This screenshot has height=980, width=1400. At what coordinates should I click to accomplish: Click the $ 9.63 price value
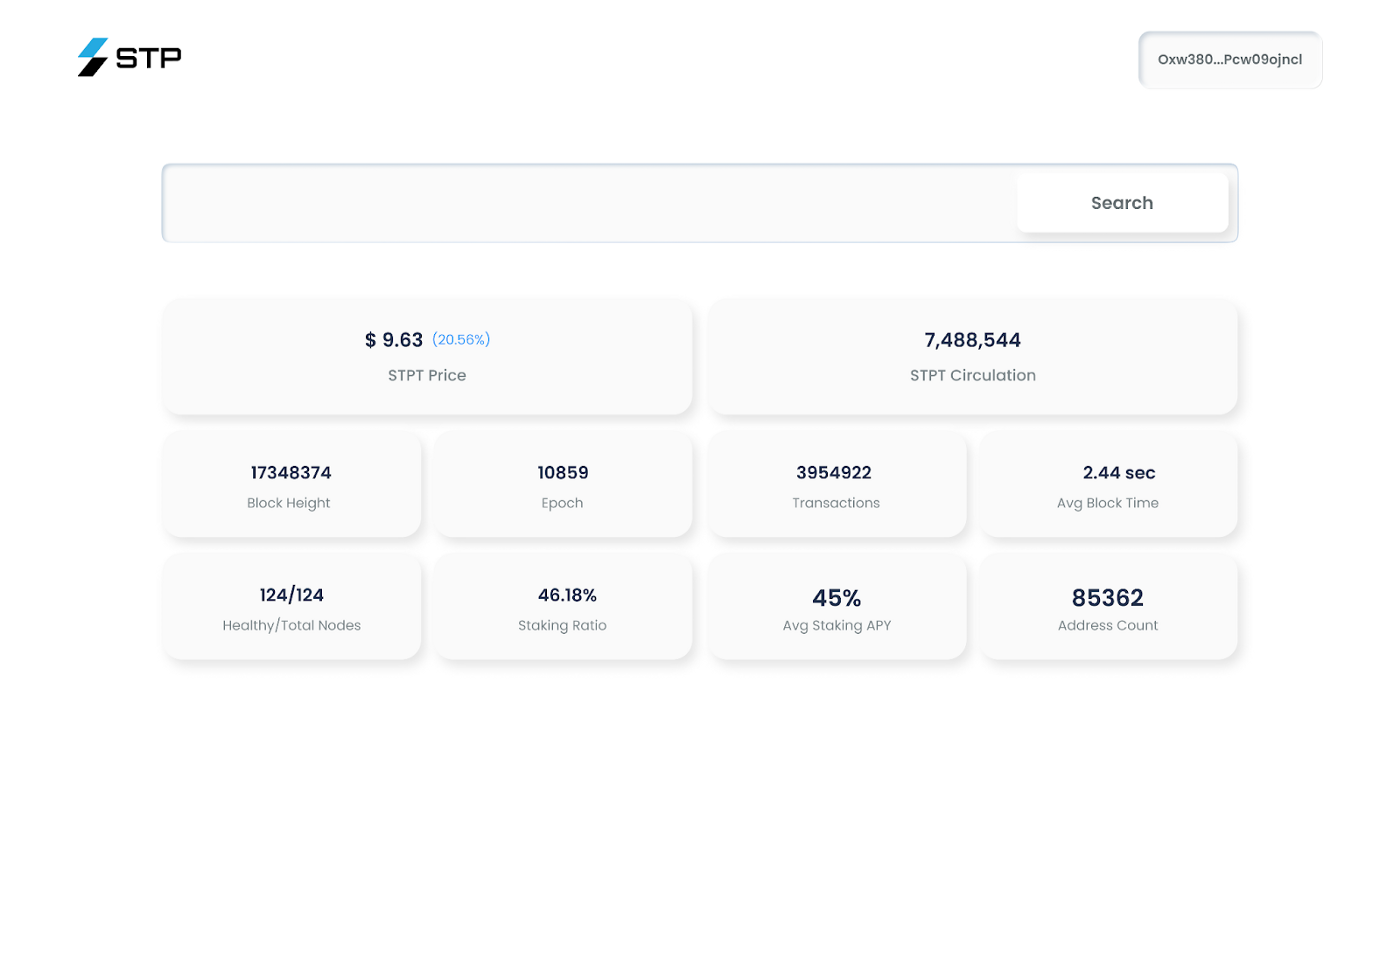394,340
